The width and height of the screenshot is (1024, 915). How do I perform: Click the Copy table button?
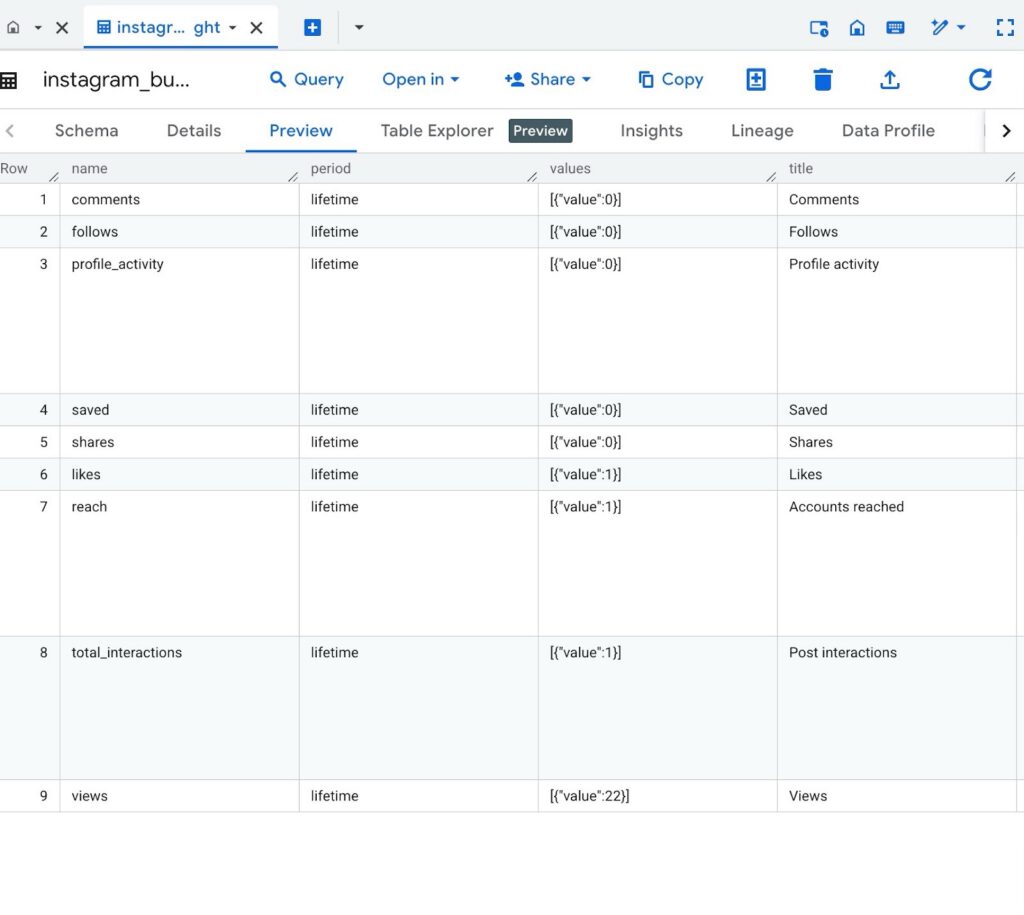(670, 80)
